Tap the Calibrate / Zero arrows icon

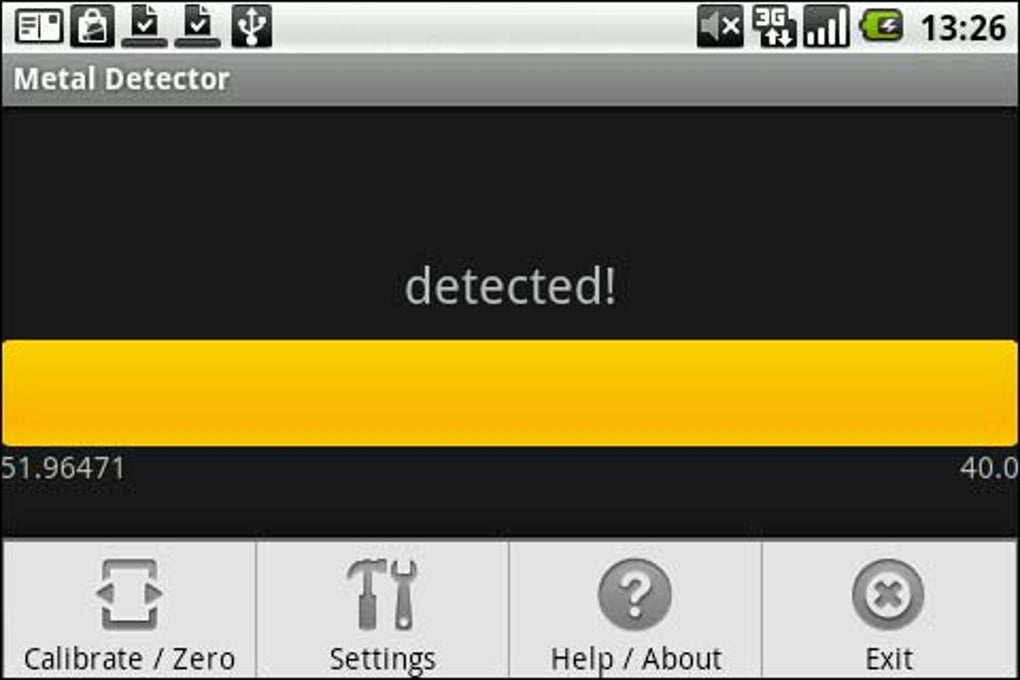129,594
